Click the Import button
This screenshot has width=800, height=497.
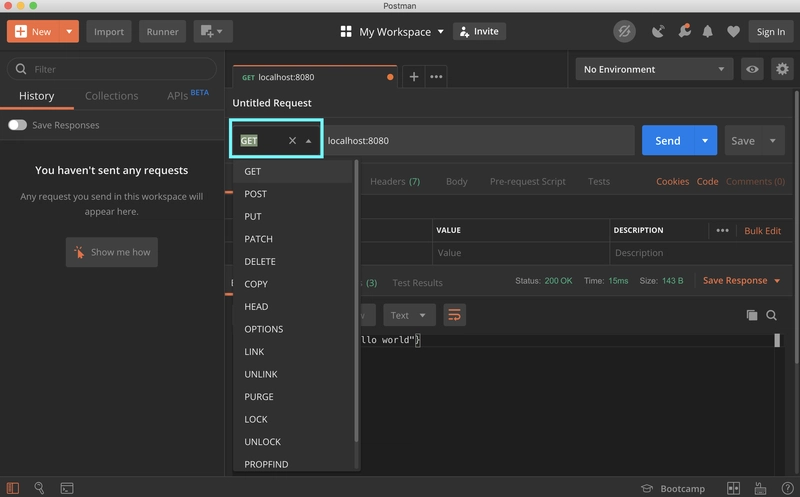click(109, 32)
